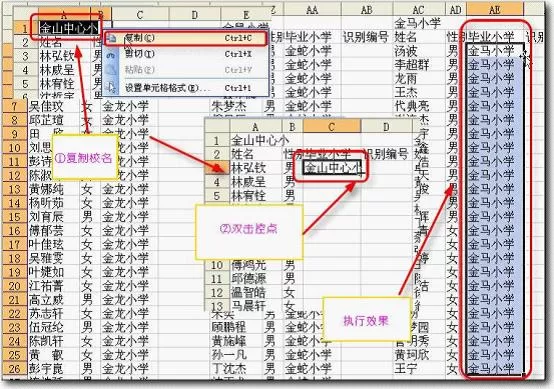Select column AB header
This screenshot has height=389, width=554.
tap(367, 9)
